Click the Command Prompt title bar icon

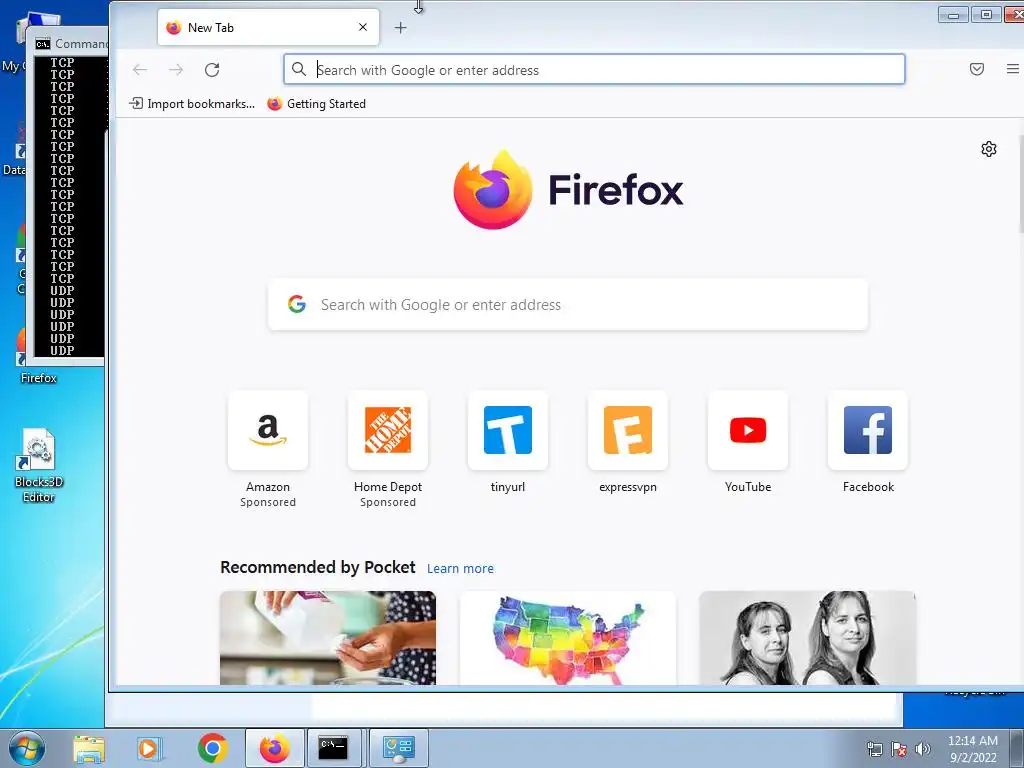pos(43,44)
